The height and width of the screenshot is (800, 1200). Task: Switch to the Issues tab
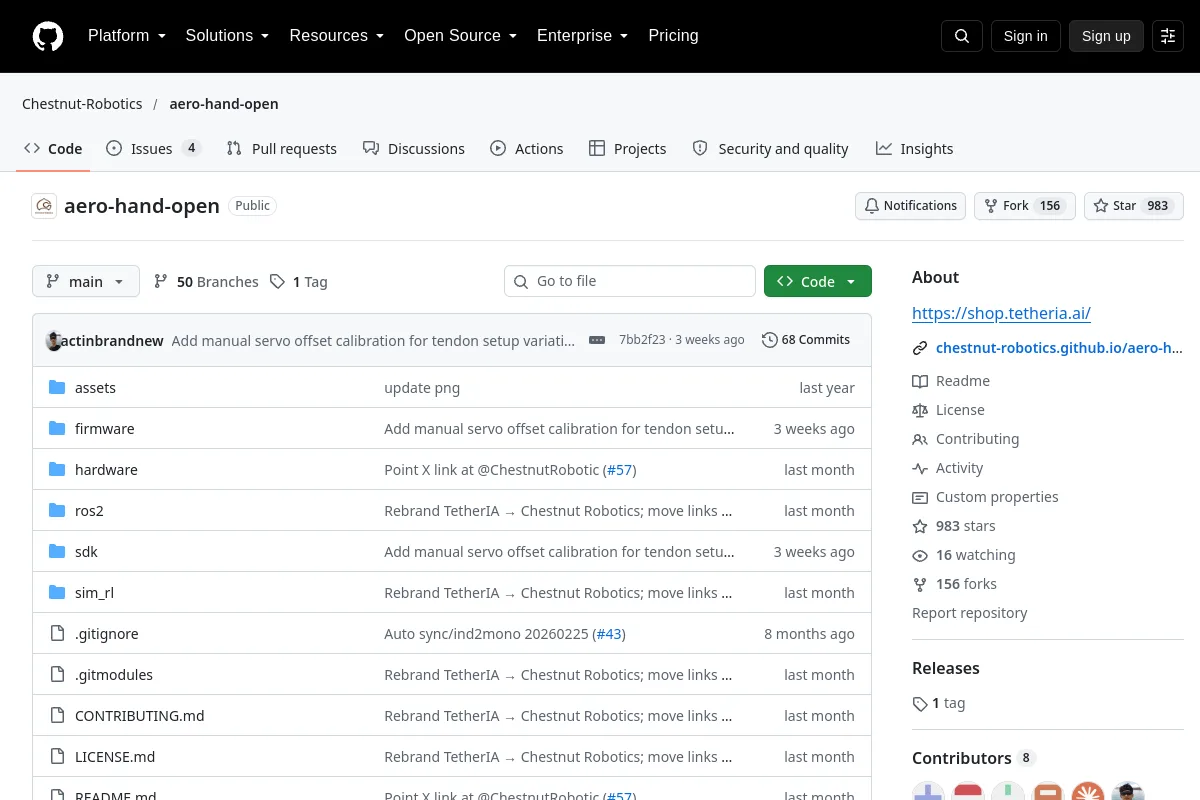(x=154, y=149)
